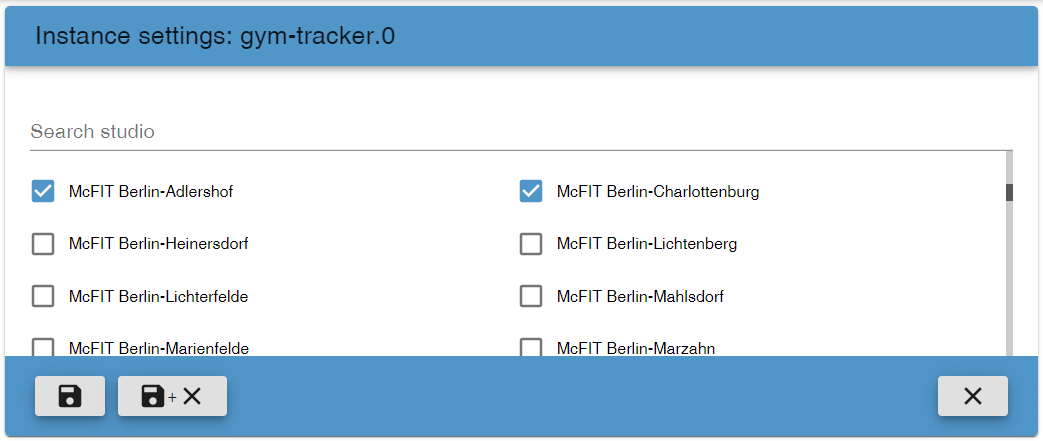Screen dimensions: 1043x441
Task: Enable the McFIT Berlin-Marzahn checkbox
Action: point(531,348)
